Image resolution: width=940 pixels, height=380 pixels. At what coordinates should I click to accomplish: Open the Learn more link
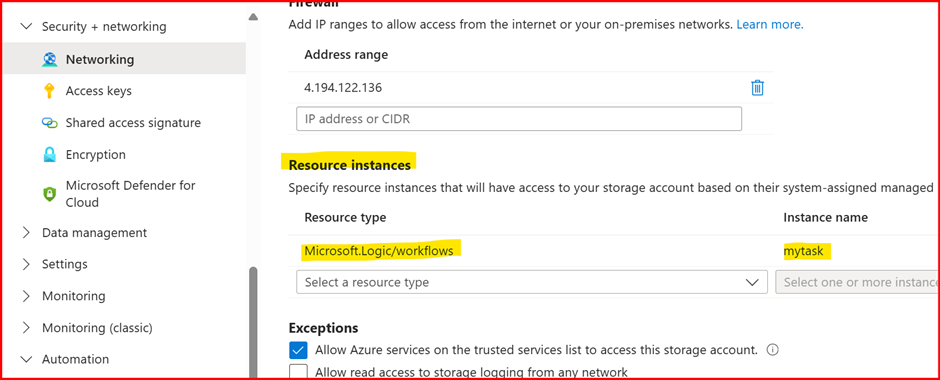(770, 25)
